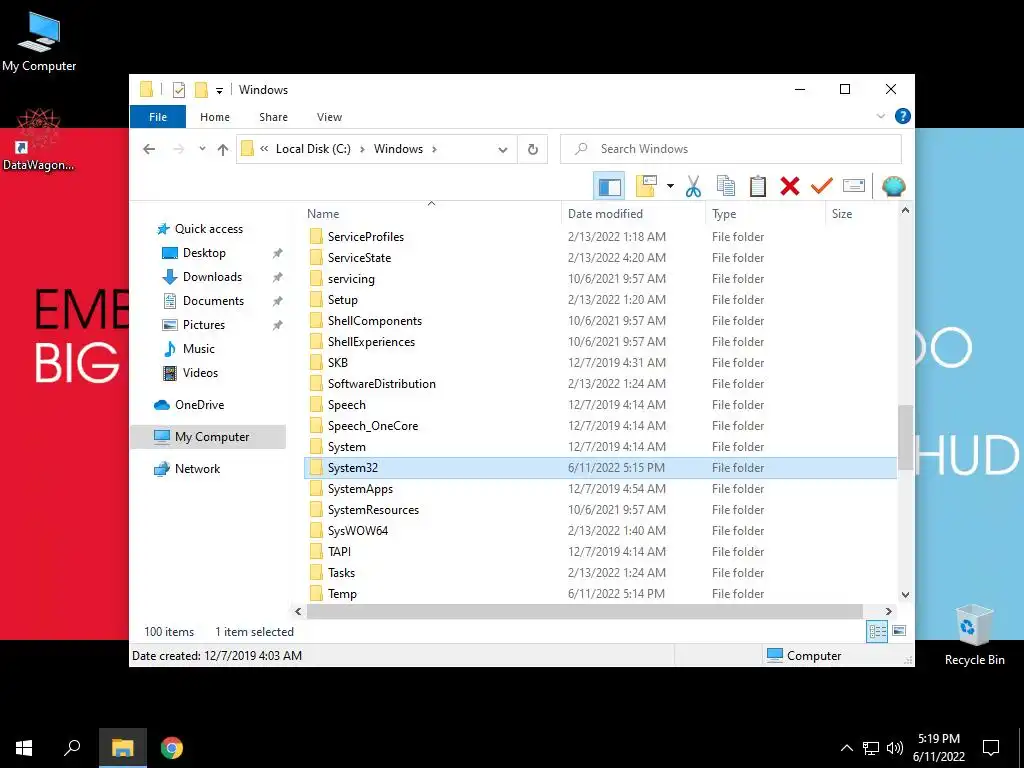Open the address bar history dropdown
This screenshot has width=1024, height=768.
coord(502,150)
